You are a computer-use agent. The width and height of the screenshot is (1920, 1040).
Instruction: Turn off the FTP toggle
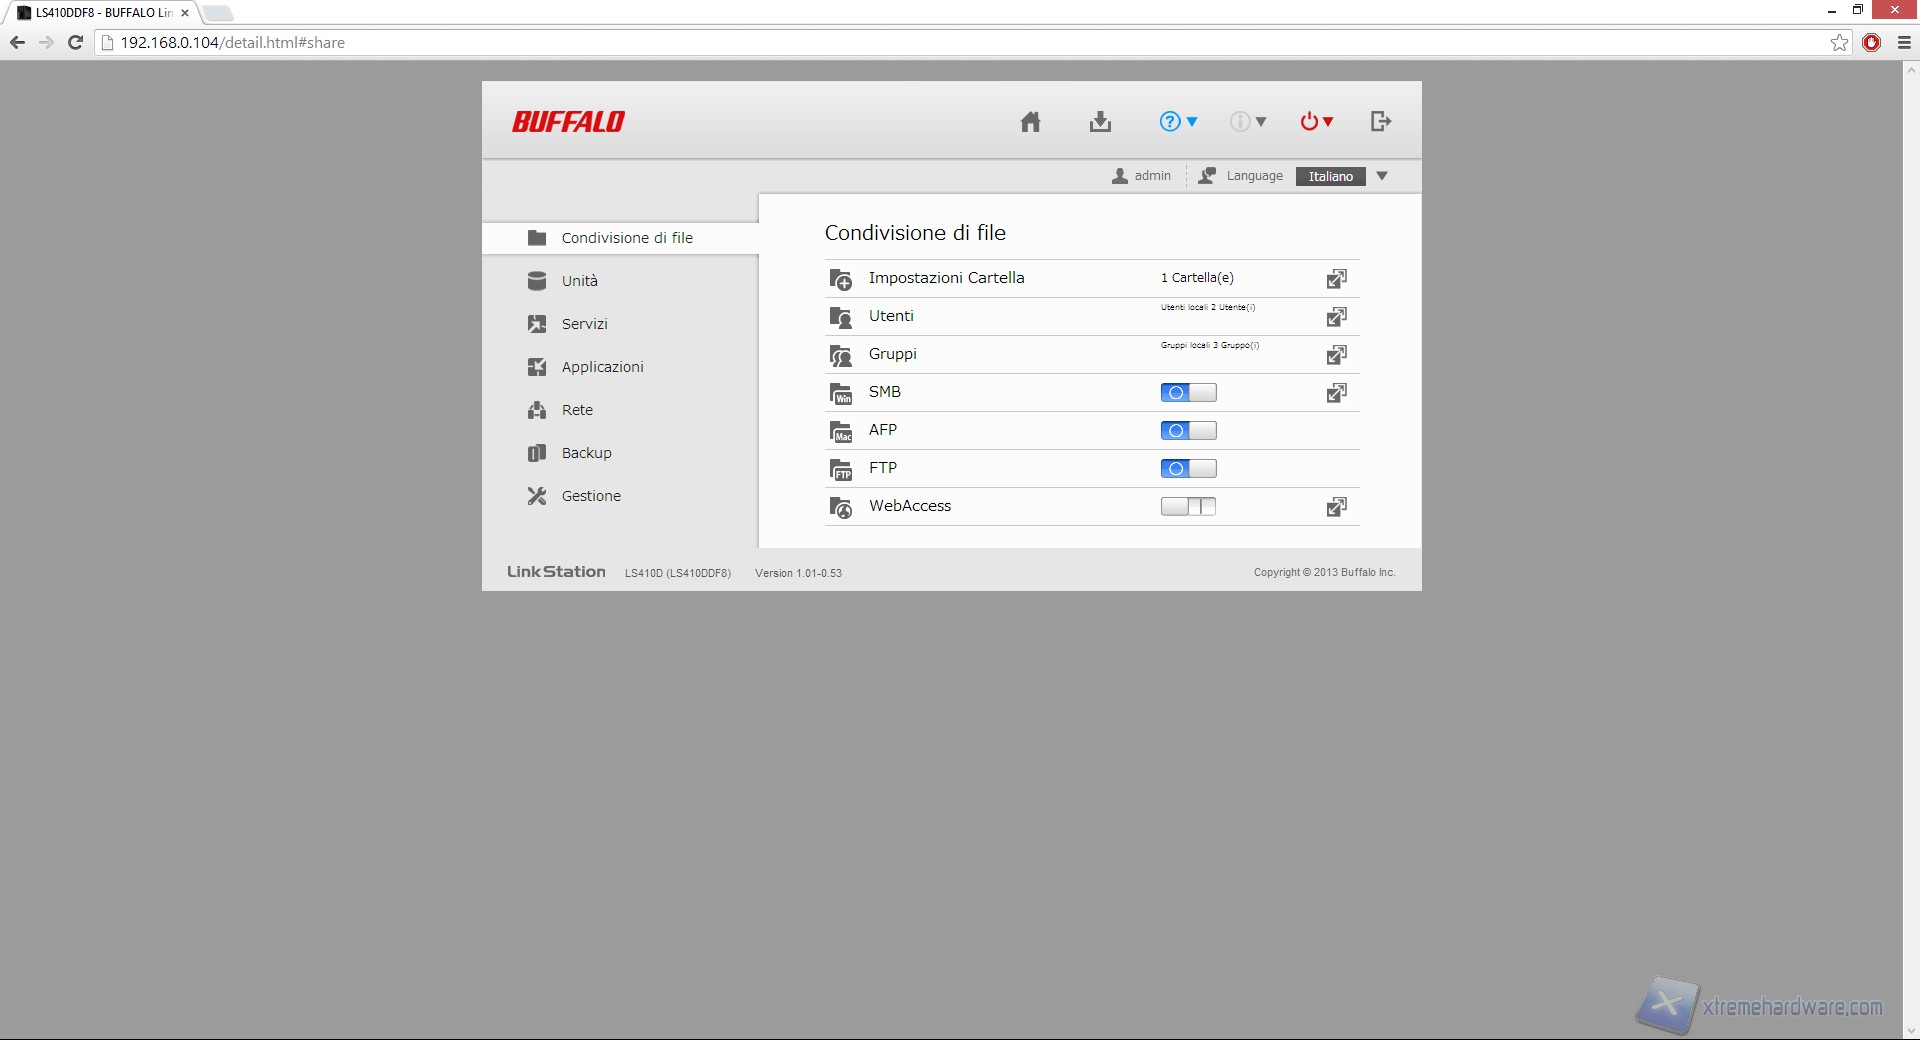(x=1188, y=469)
